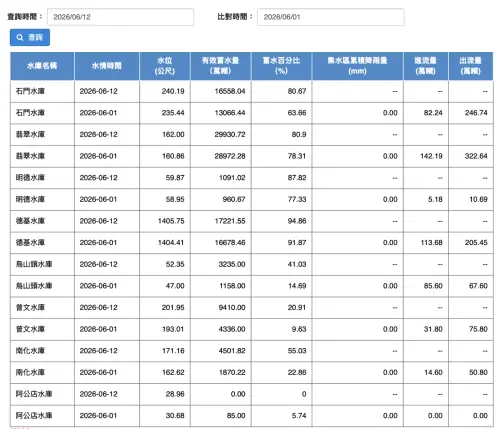Image resolution: width=500 pixels, height=429 pixels.
Task: Click the 集水區累積降雨量 (mm) column header
Action: pyautogui.click(x=357, y=66)
